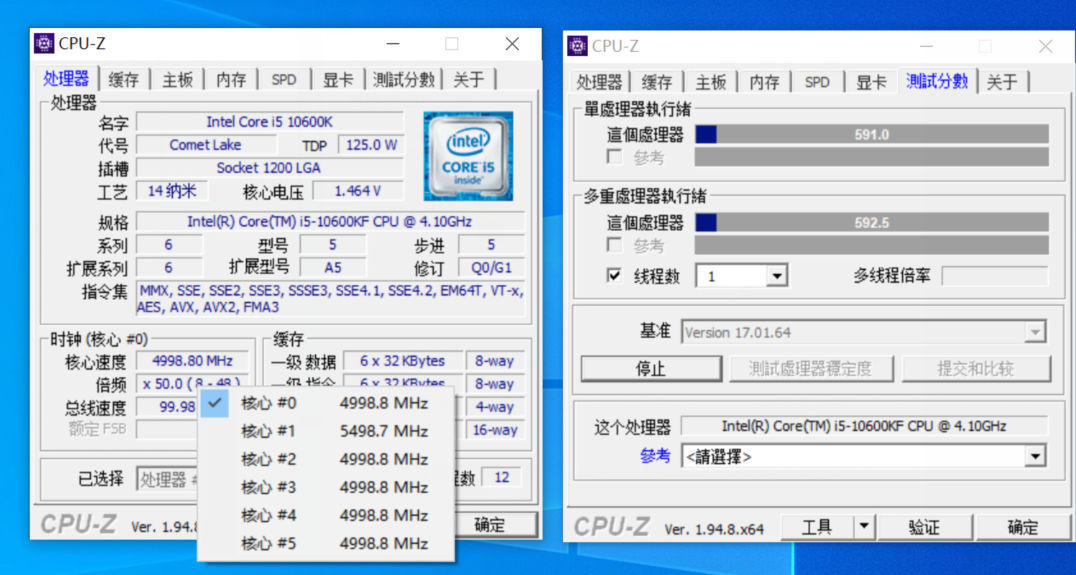Click the 工具 button
Viewport: 1076px width, 575px height.
point(817,527)
